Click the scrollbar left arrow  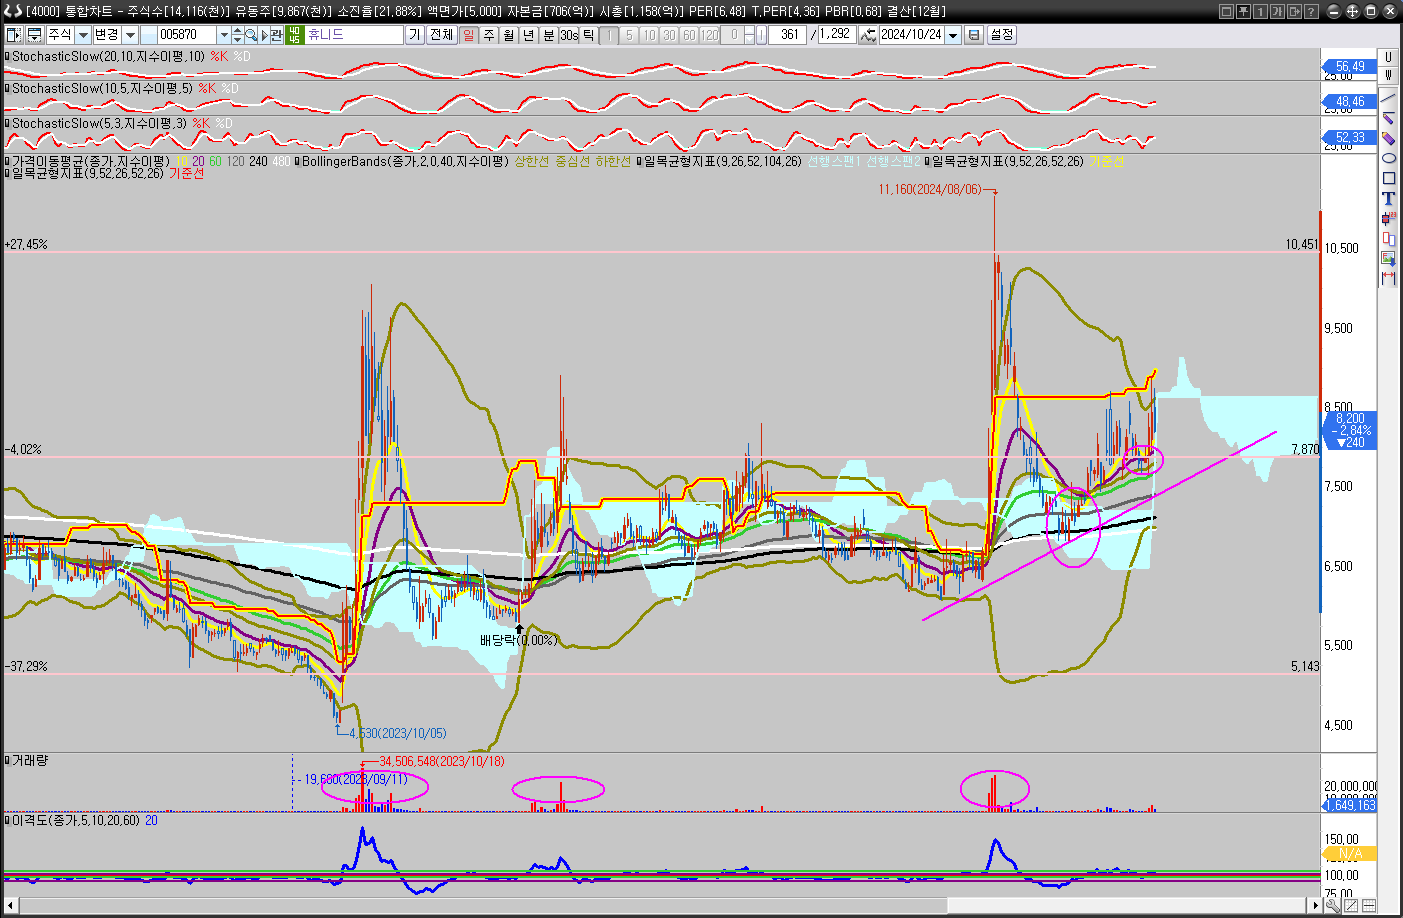11,906
